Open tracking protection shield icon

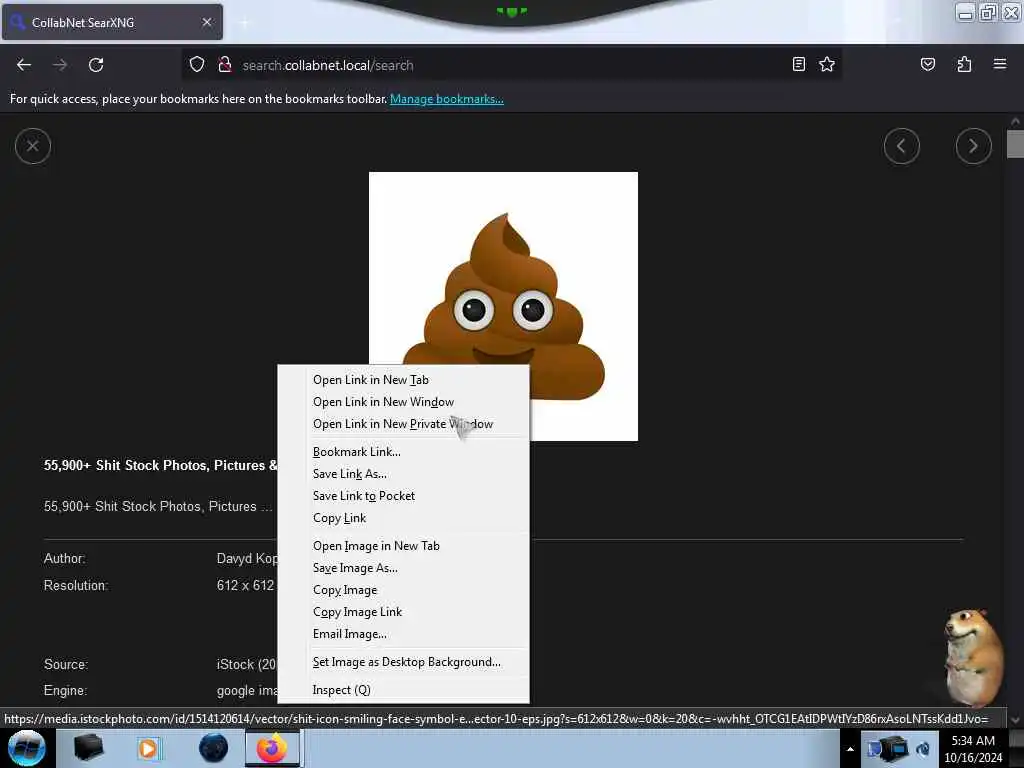(197, 64)
